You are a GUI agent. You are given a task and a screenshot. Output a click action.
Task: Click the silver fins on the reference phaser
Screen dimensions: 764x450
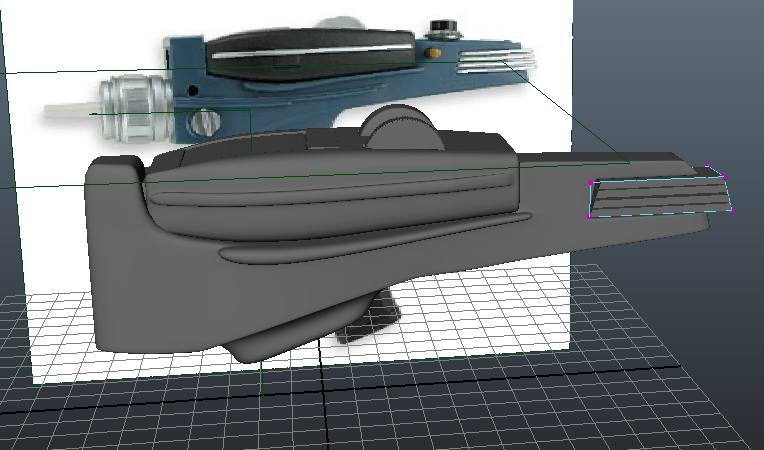coord(496,59)
